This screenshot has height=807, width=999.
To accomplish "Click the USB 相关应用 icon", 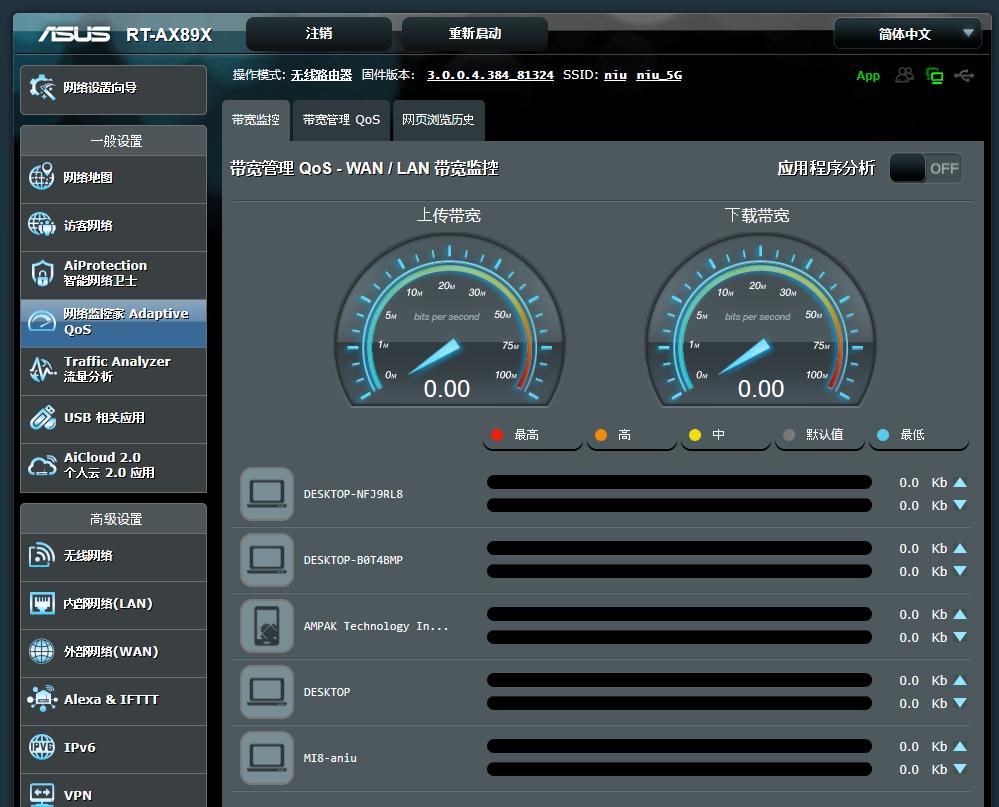I will coord(42,417).
